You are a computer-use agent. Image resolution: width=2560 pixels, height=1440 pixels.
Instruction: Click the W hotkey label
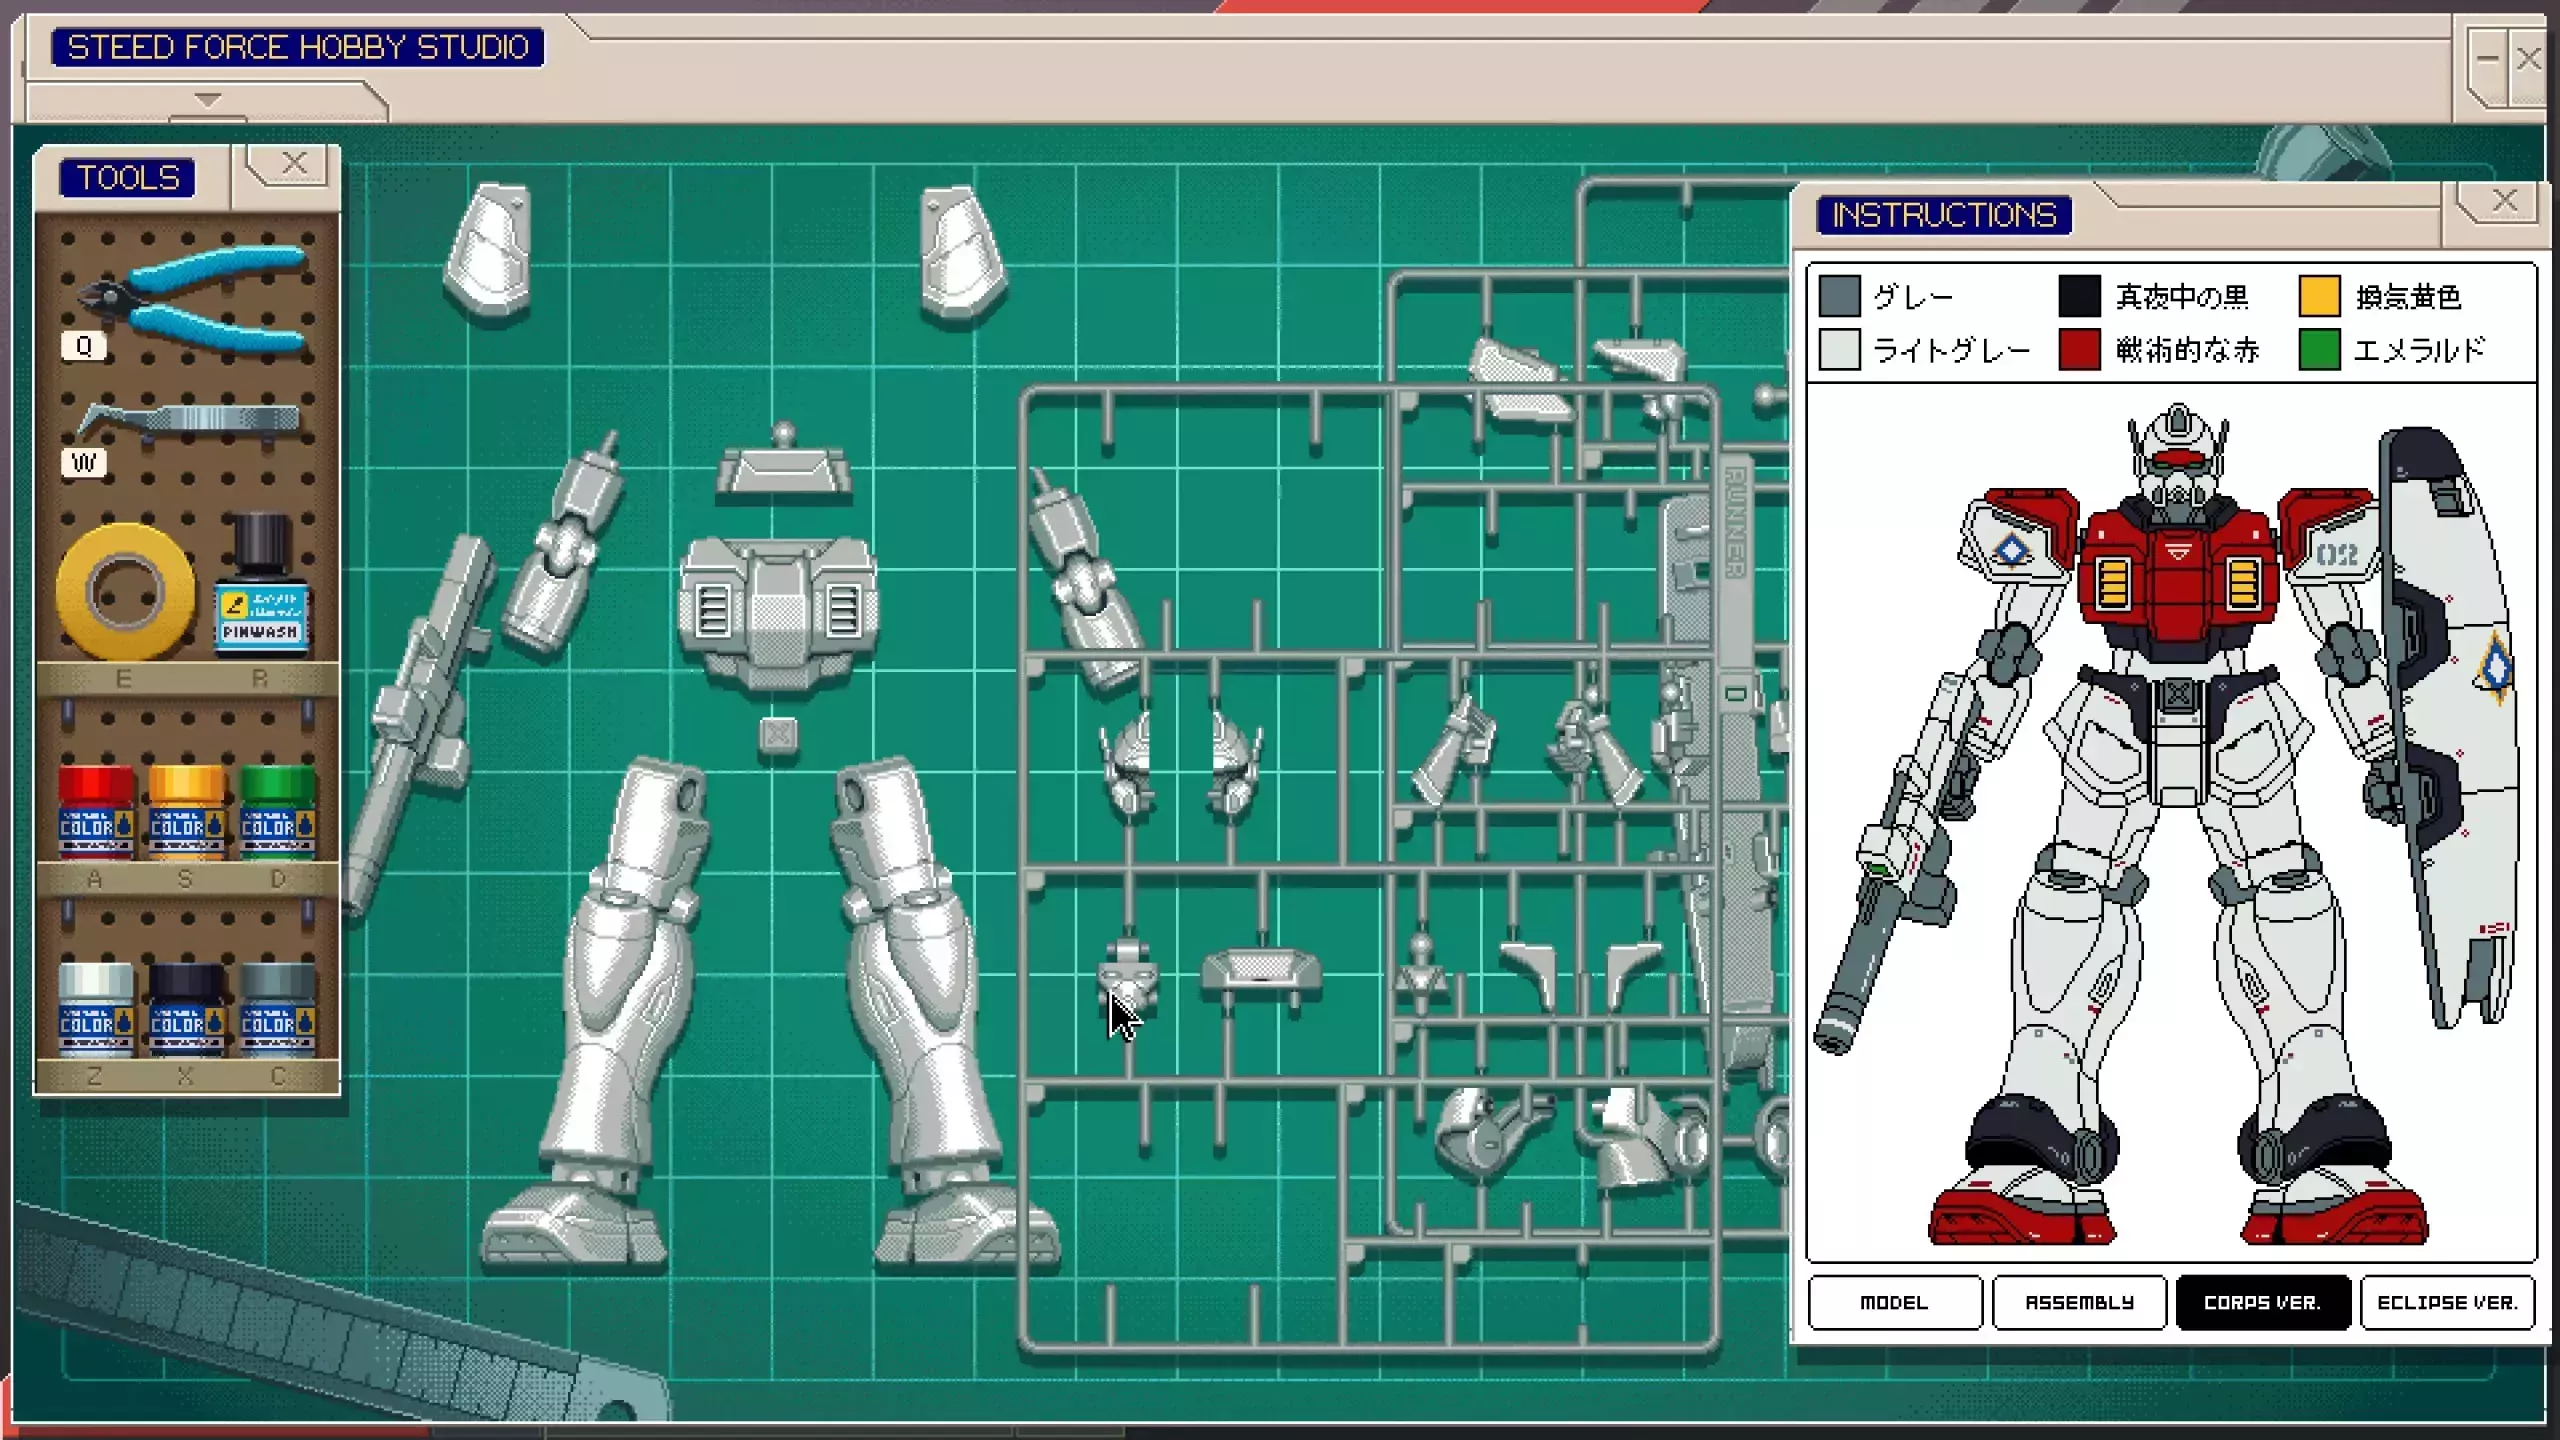tap(84, 463)
